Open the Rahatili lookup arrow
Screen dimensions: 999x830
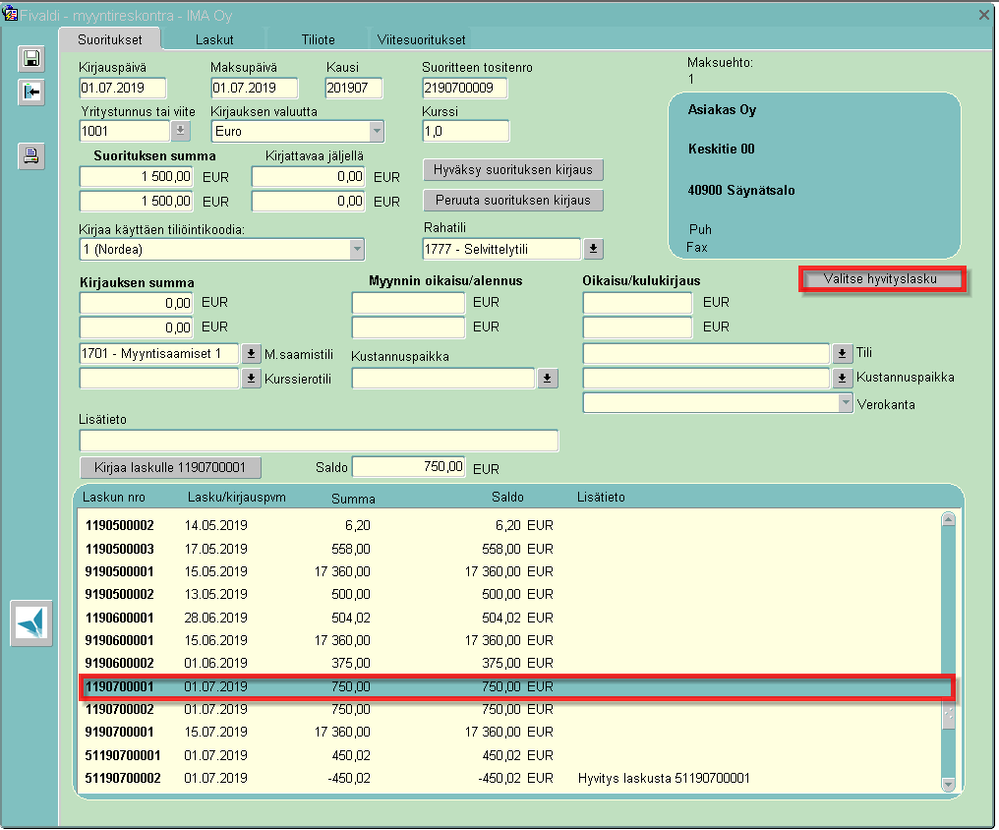pyautogui.click(x=593, y=249)
